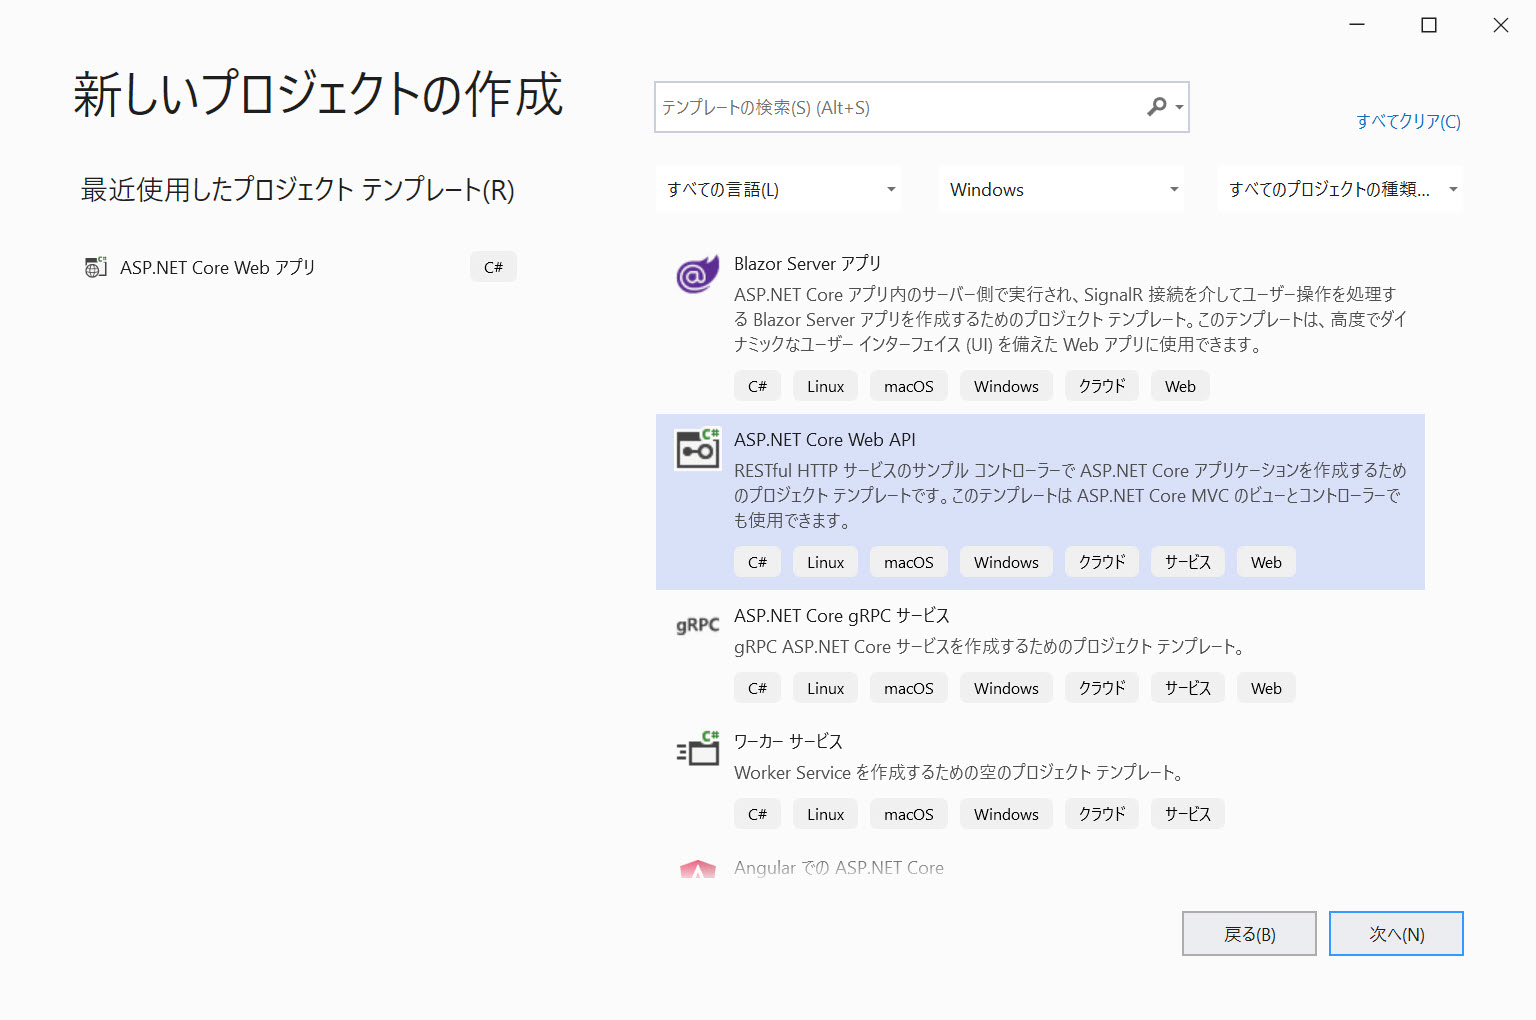The height and width of the screenshot is (1020, 1536).
Task: Open recent ASP.NET Core Web アプリ template
Action: click(217, 268)
